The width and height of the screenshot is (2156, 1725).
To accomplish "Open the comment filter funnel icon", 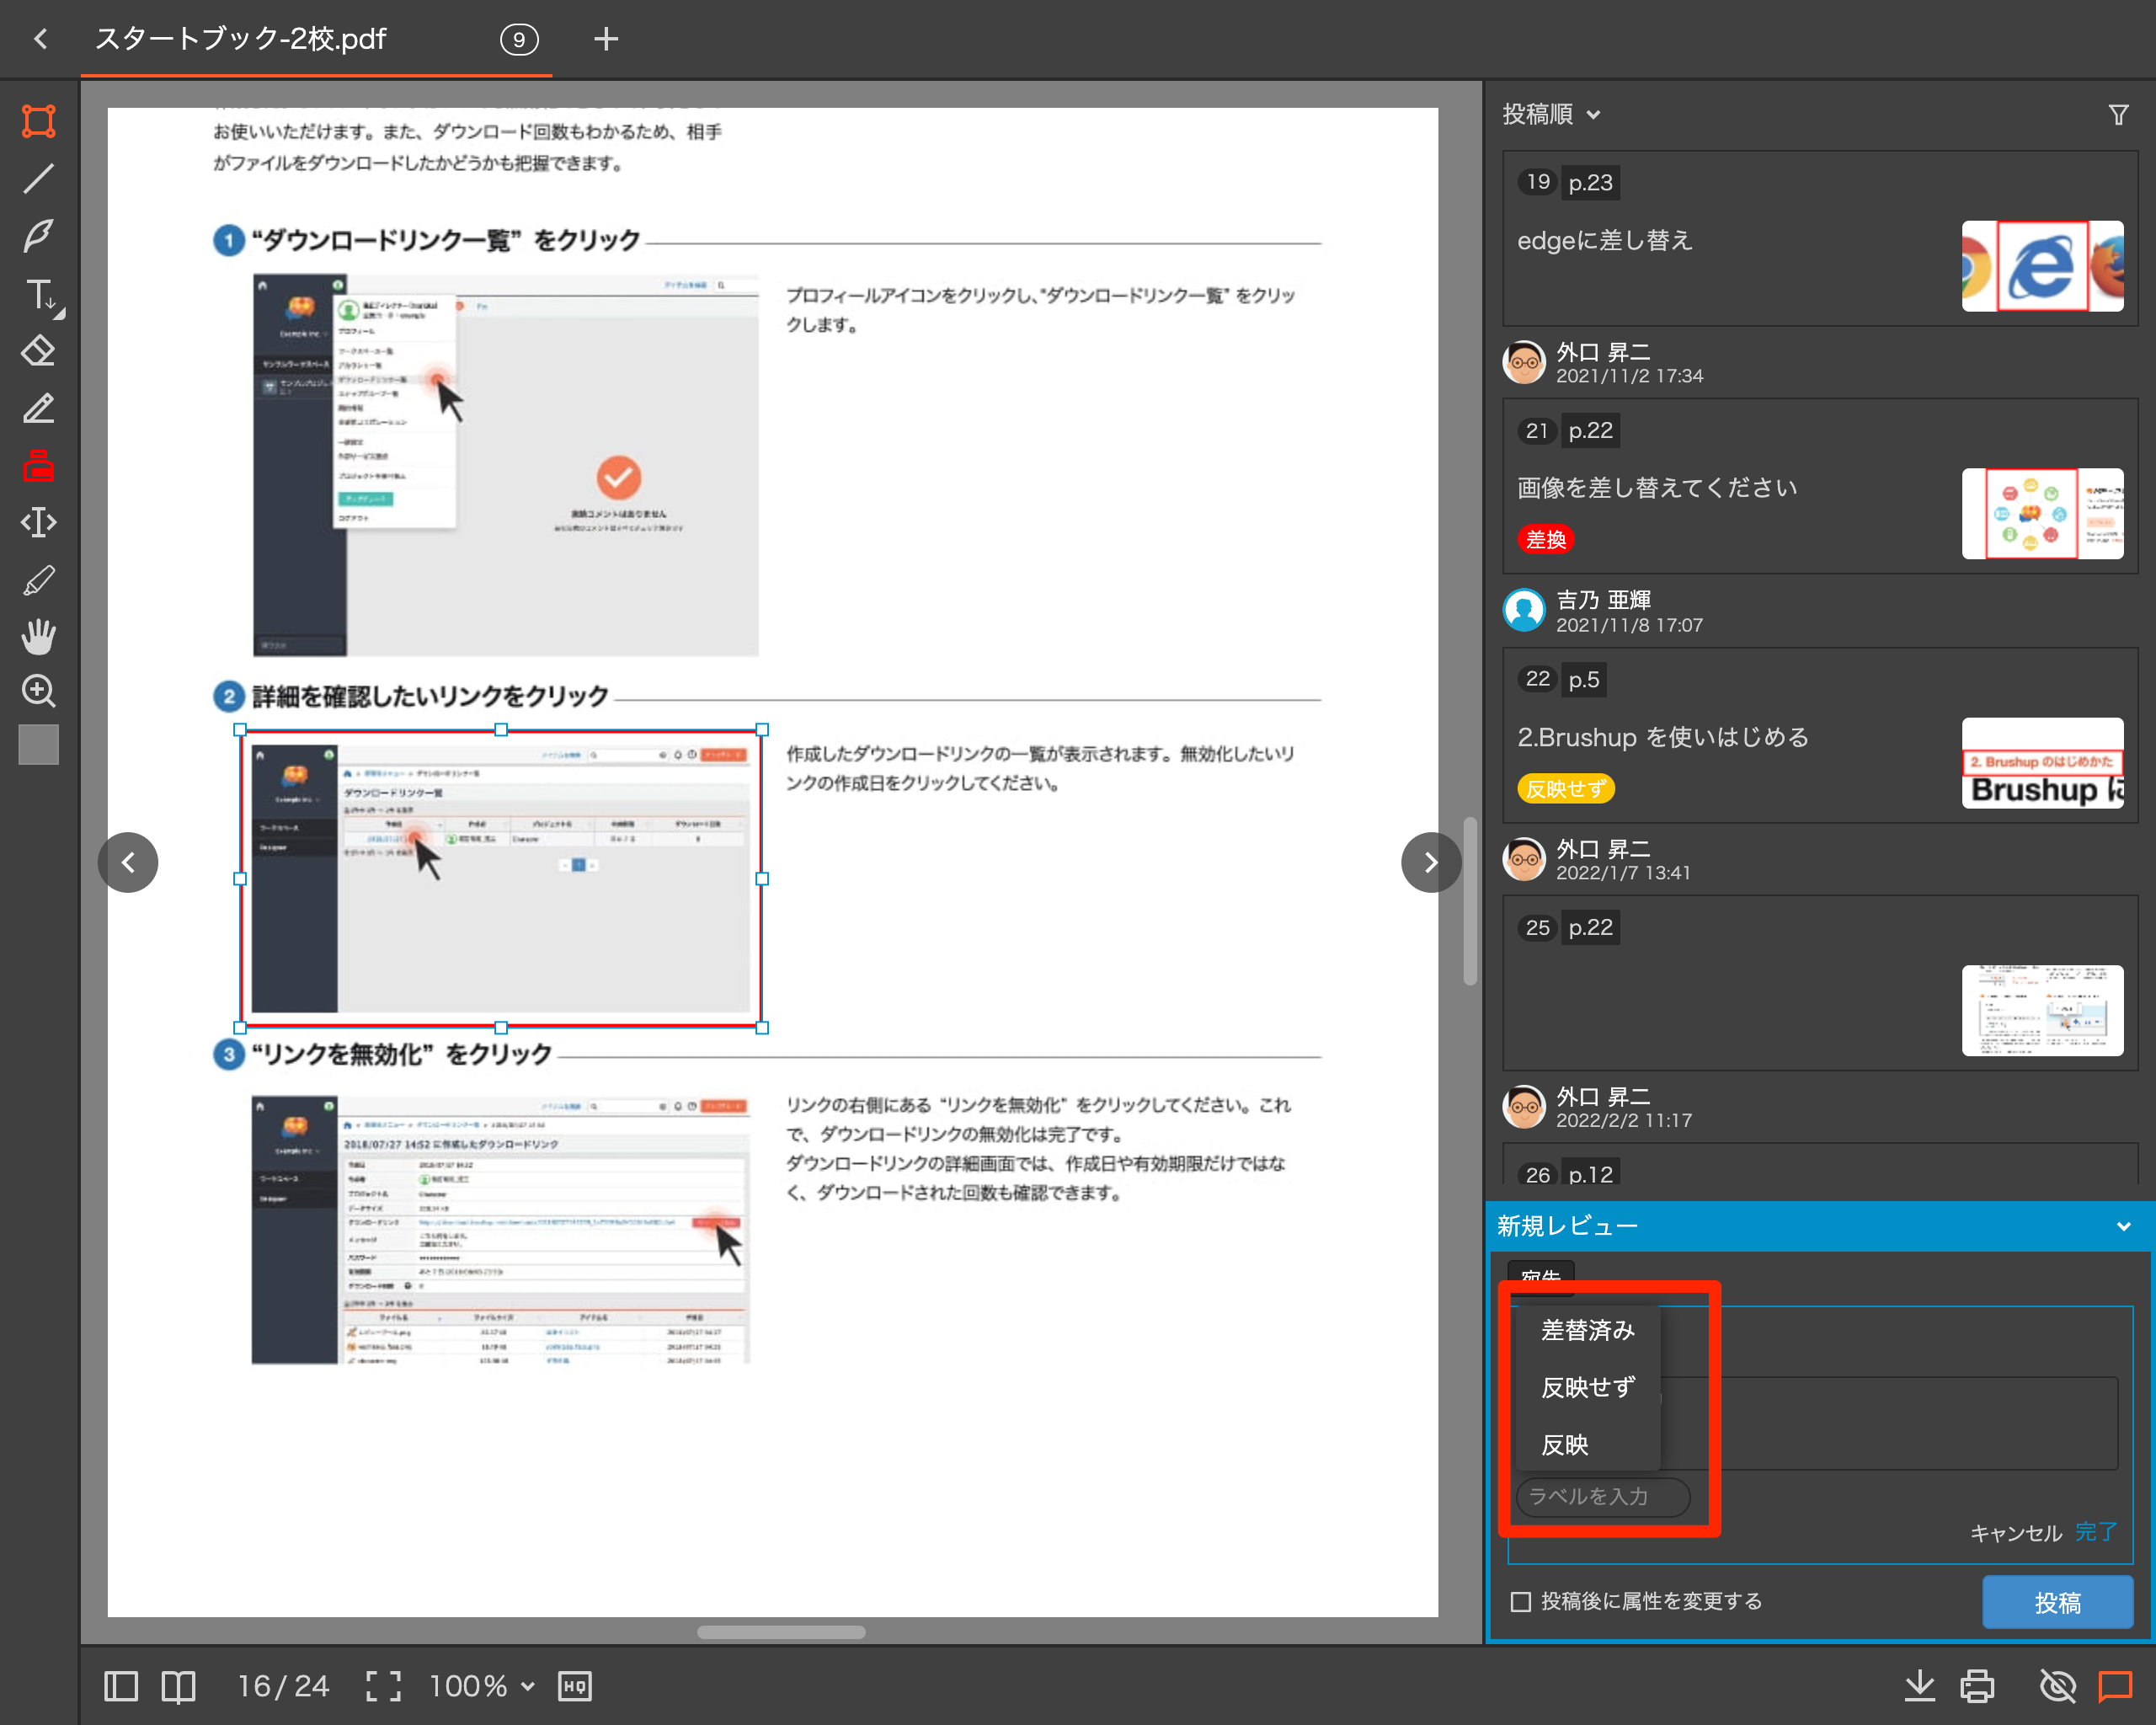I will [2118, 115].
